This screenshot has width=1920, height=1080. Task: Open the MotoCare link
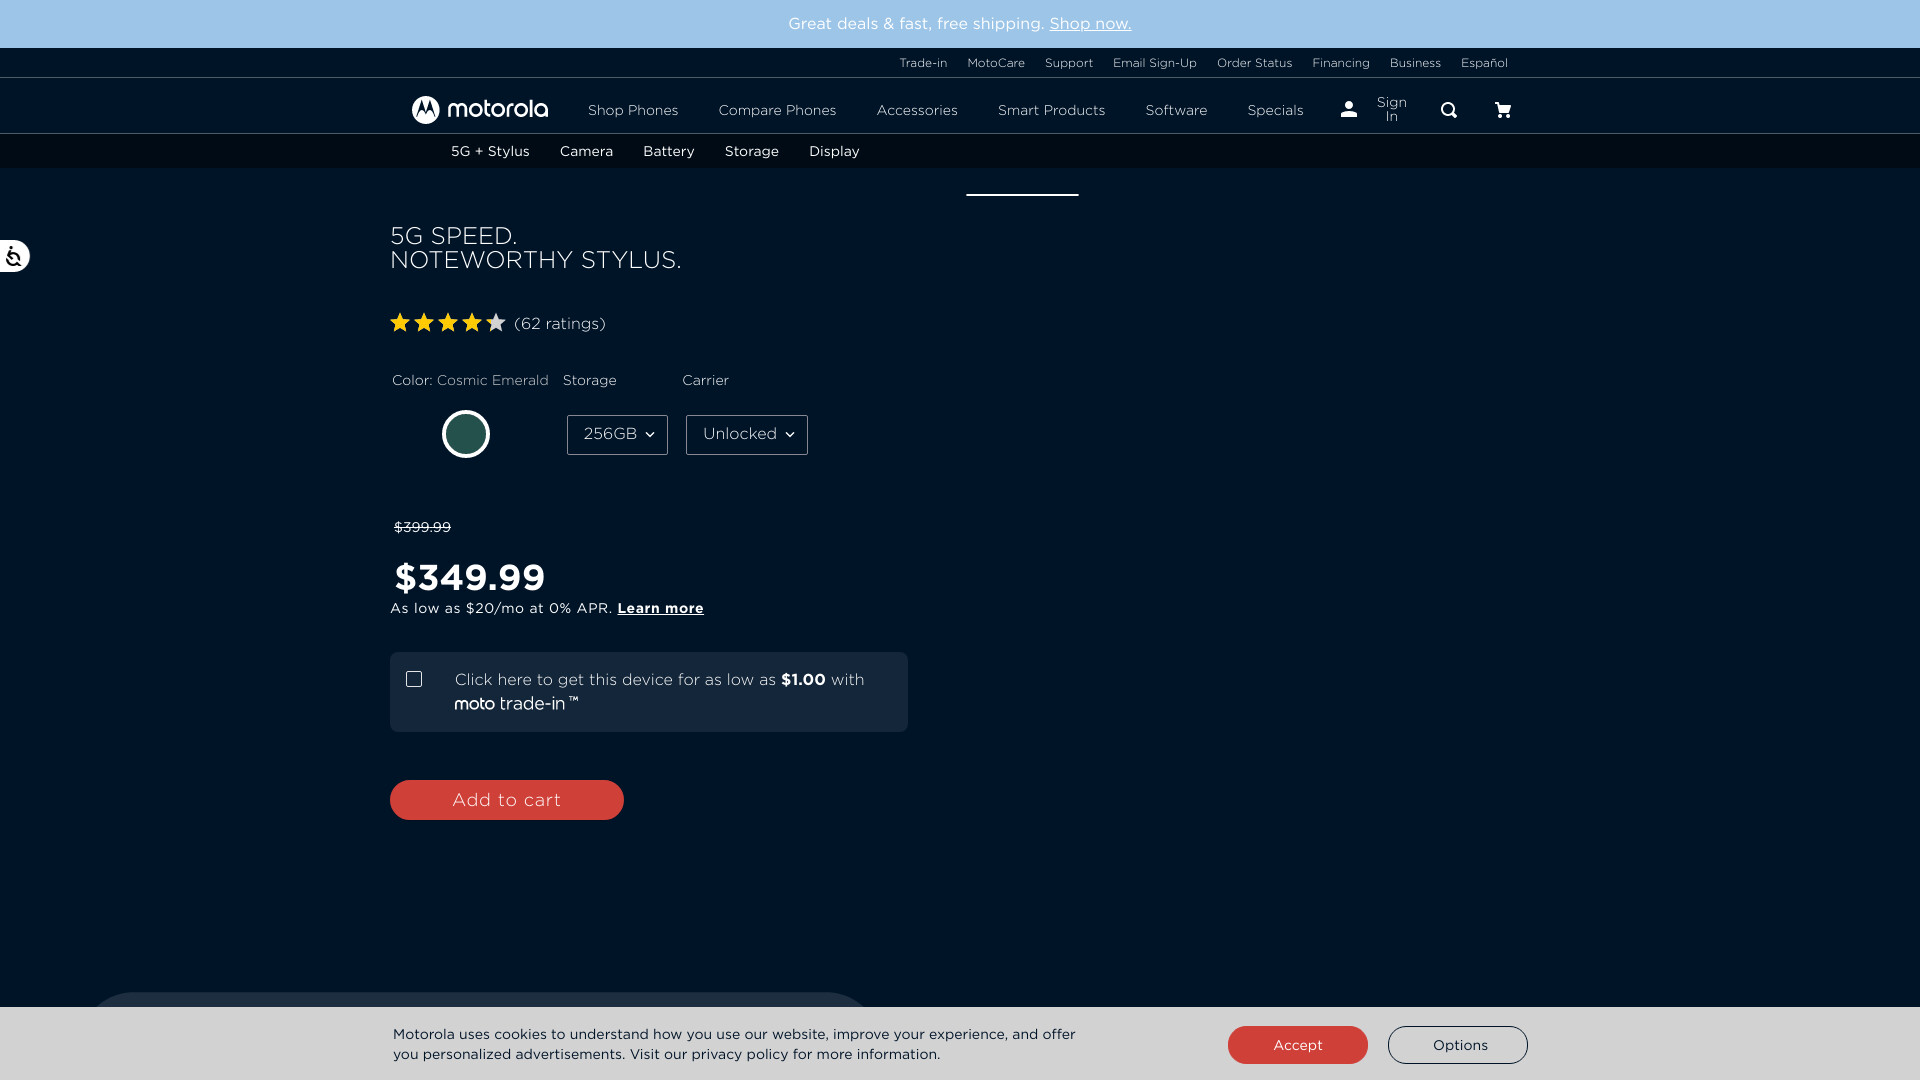pos(996,63)
